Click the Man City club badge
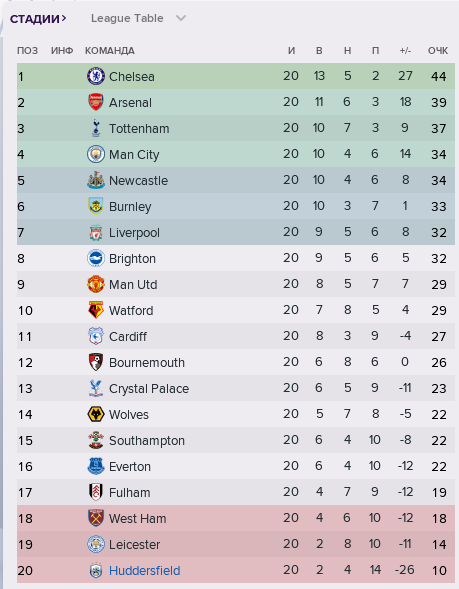Image resolution: width=459 pixels, height=589 pixels. pyautogui.click(x=96, y=154)
